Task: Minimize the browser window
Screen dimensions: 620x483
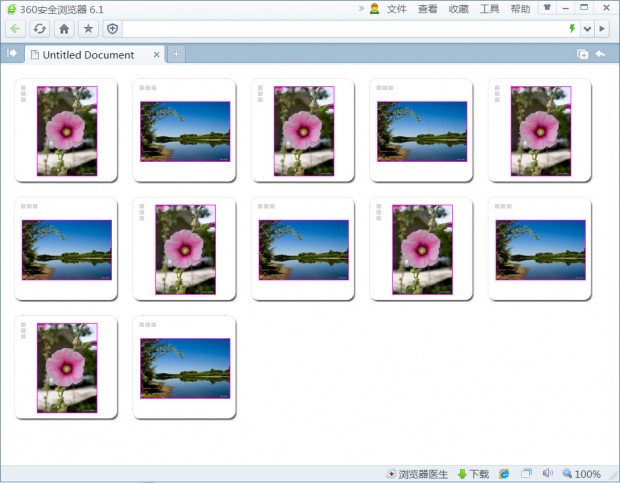Action: pos(566,8)
